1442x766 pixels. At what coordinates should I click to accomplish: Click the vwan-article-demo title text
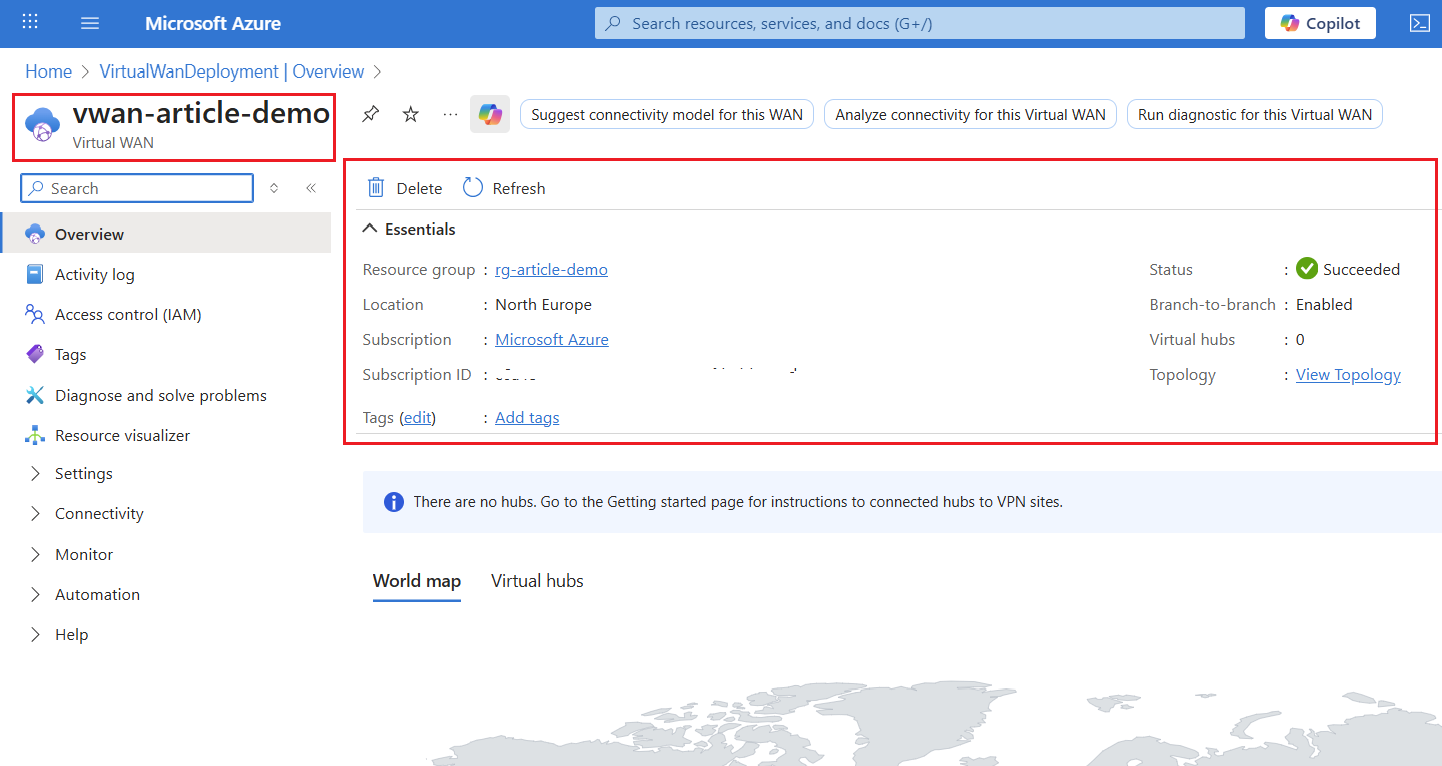click(x=201, y=113)
